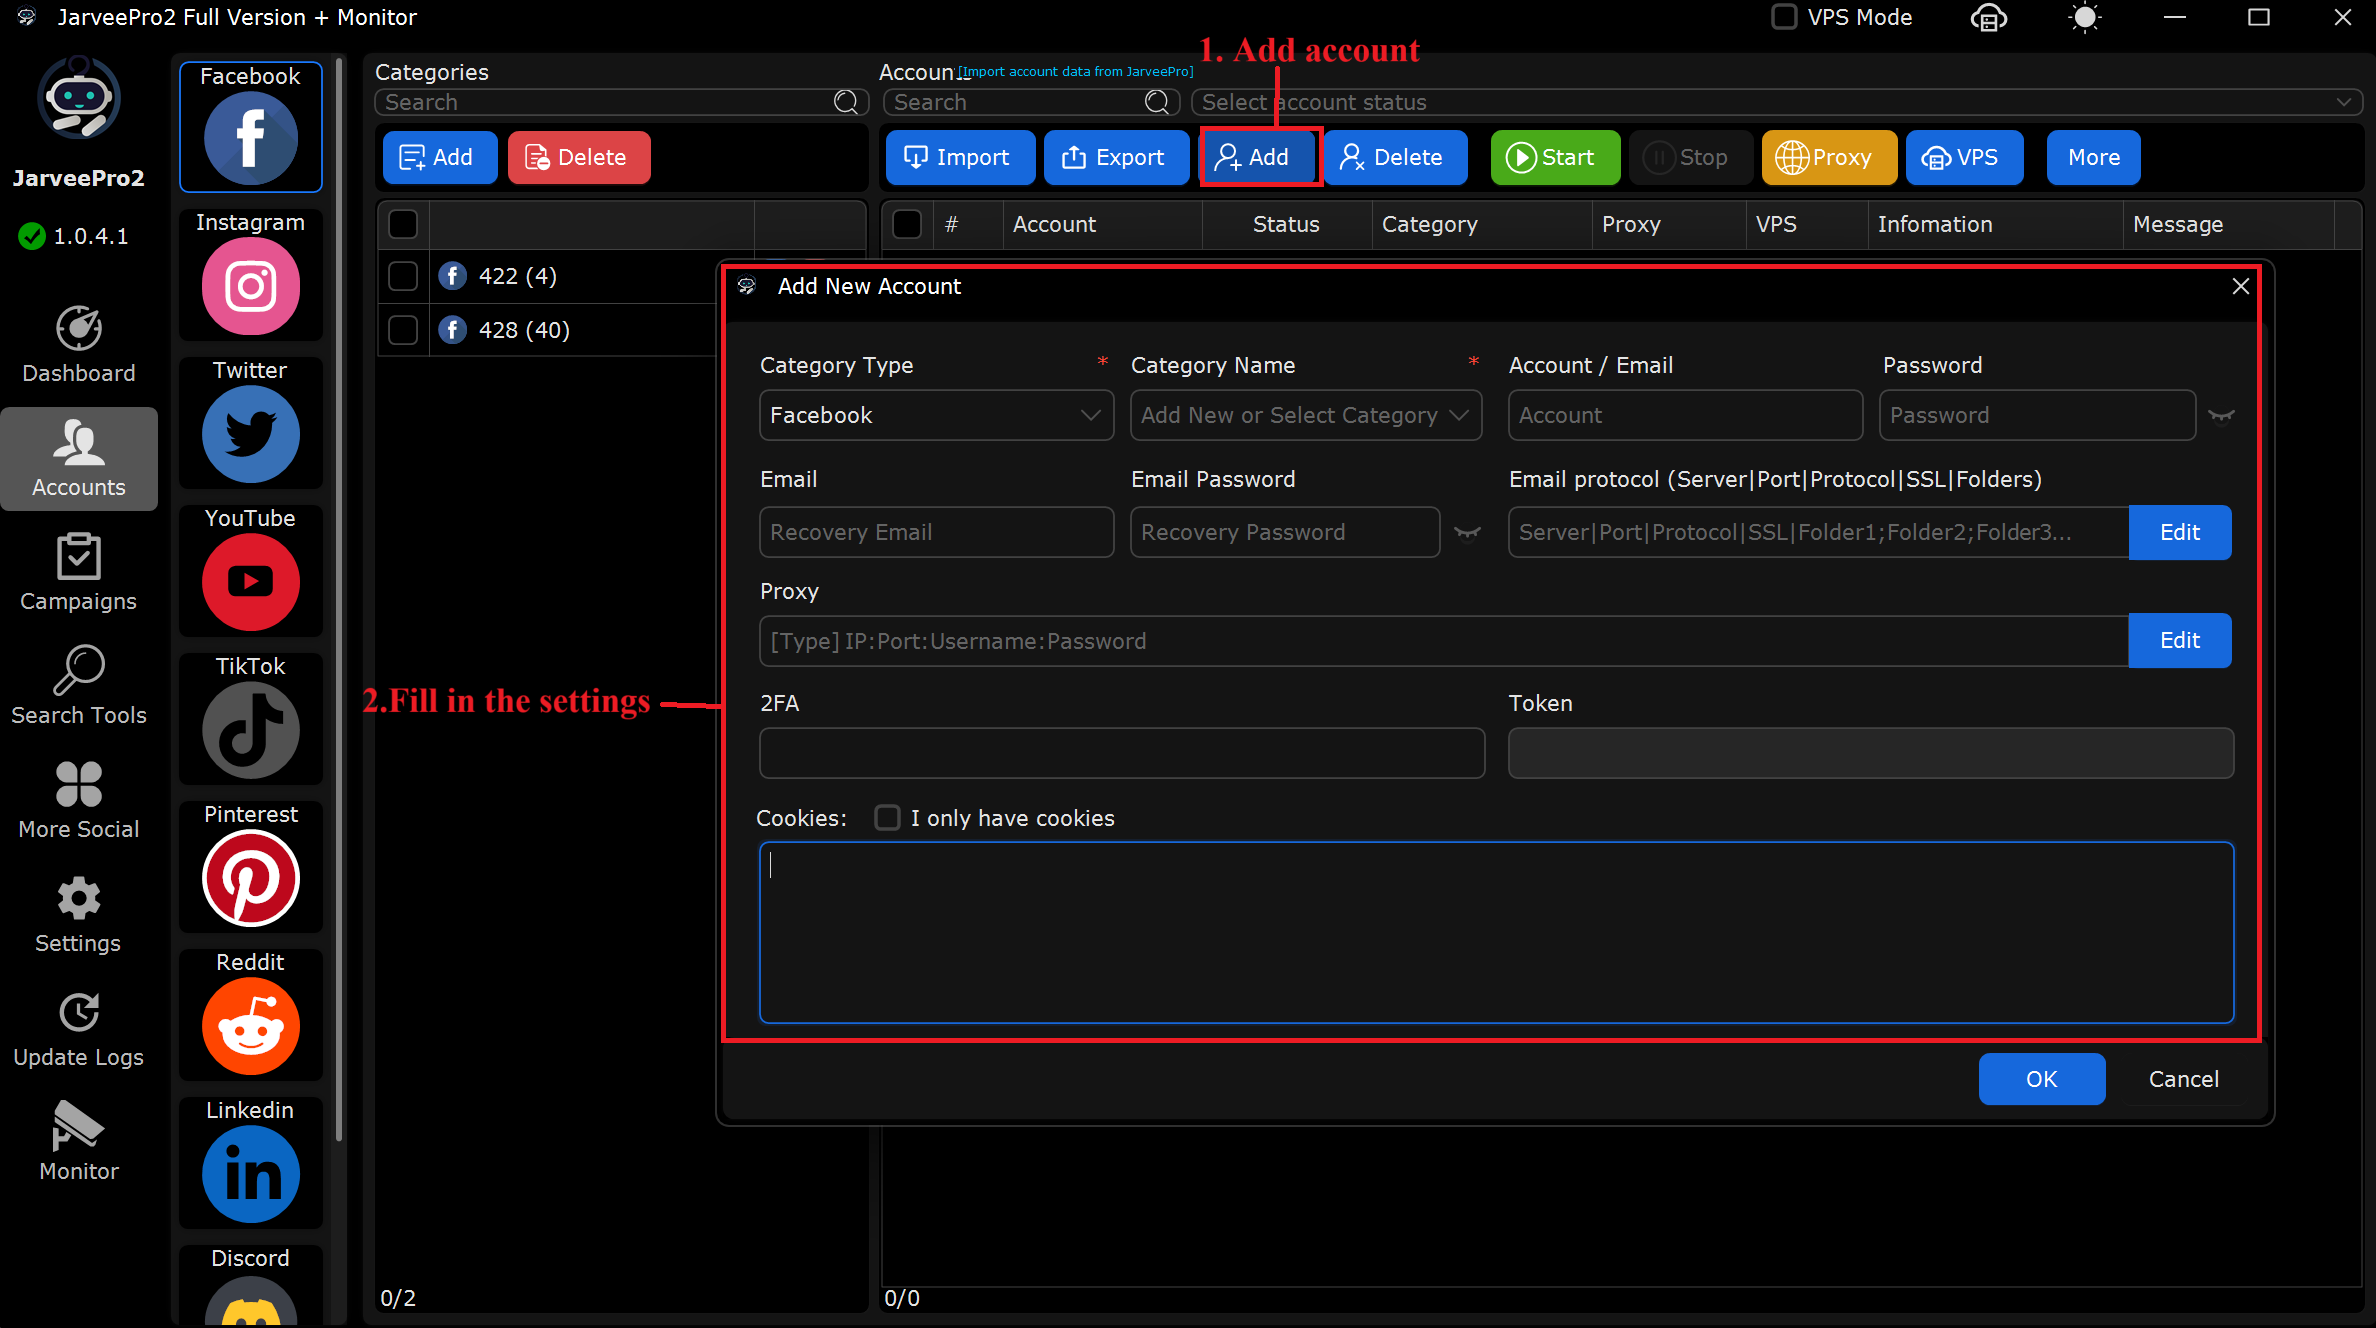Confirm dialog with OK button
This screenshot has width=2376, height=1328.
click(x=2041, y=1079)
